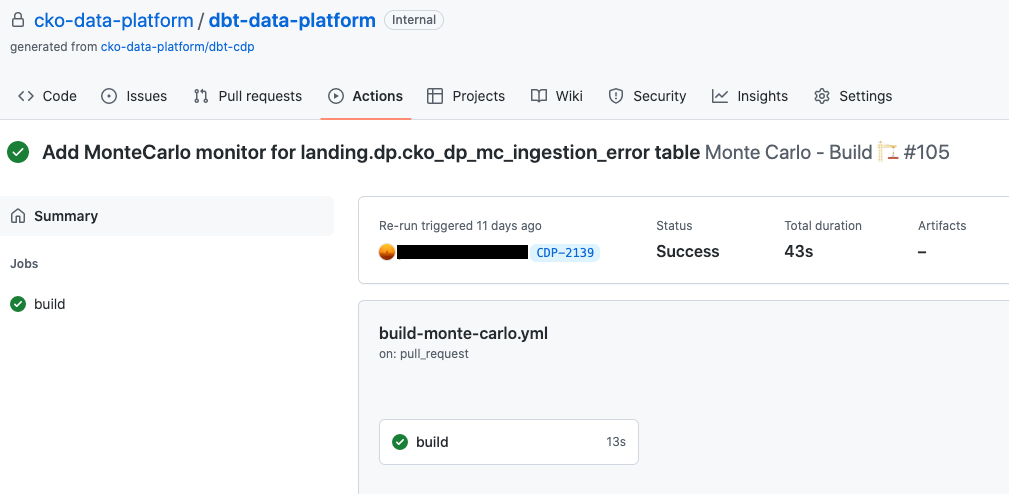Click the Security shield icon
Viewport: 1009px width, 494px height.
click(616, 96)
